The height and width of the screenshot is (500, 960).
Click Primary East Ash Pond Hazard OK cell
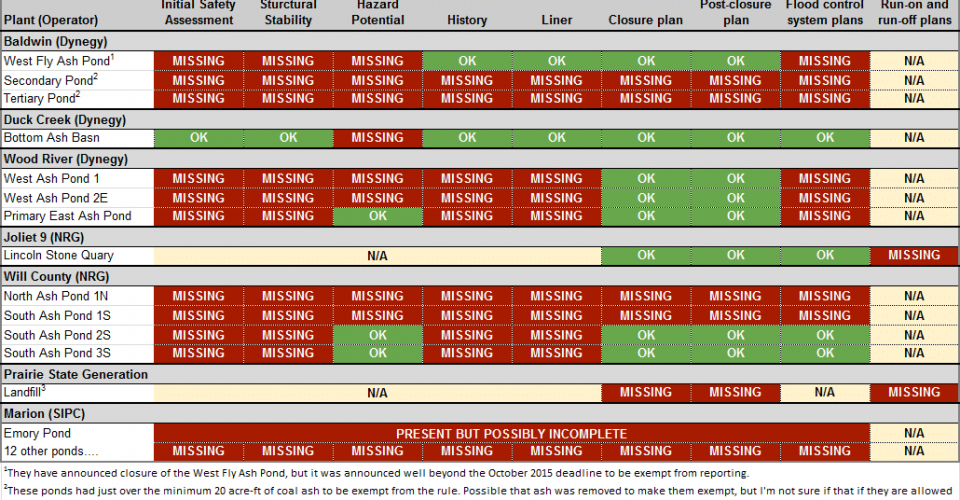pos(378,215)
